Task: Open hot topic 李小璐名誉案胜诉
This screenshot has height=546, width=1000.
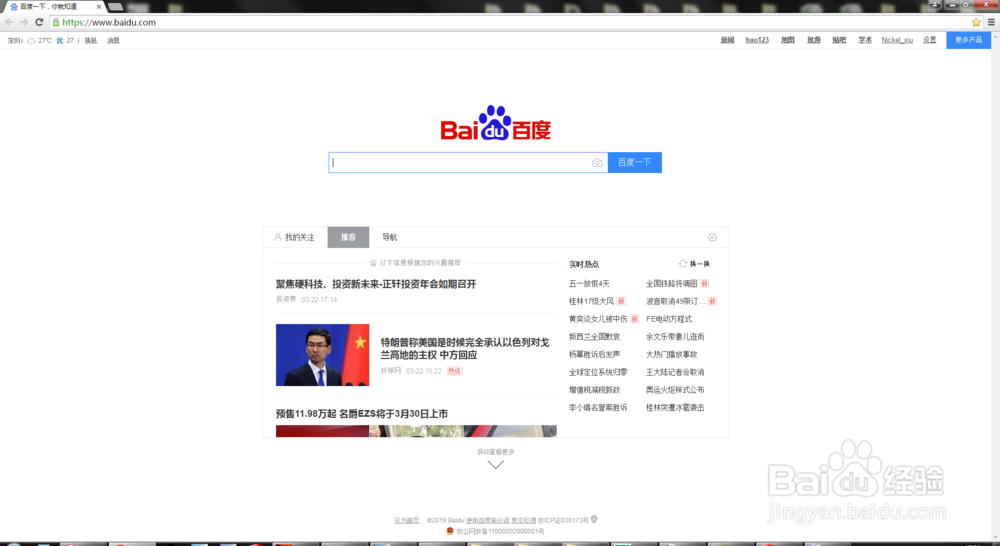Action: coord(598,408)
